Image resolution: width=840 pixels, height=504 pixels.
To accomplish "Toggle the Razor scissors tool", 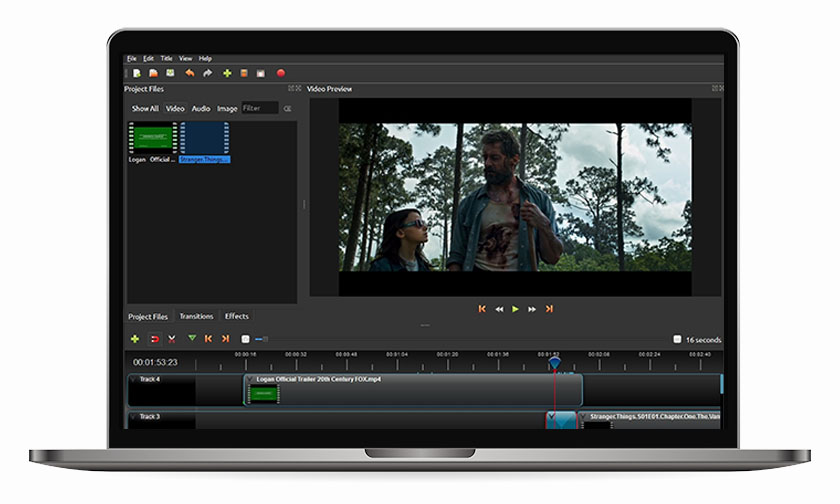I will click(x=172, y=338).
